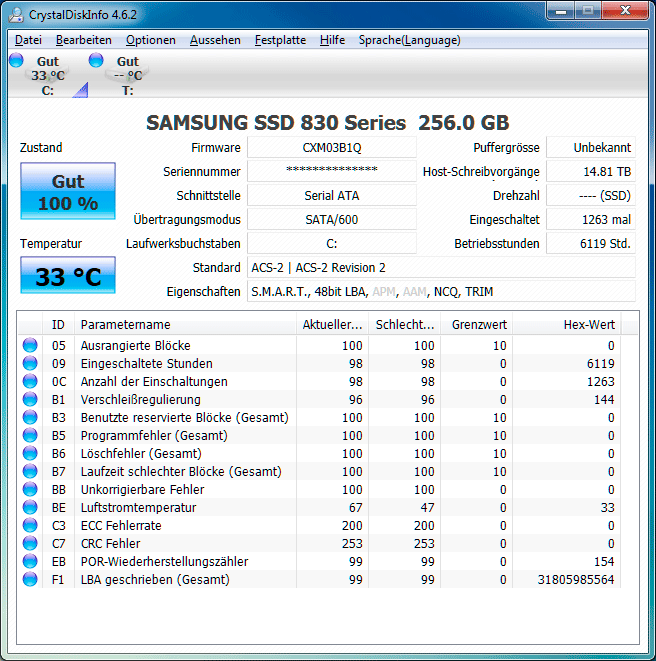This screenshot has height=661, width=656.
Task: Select drive T: disk tab
Action: 128,75
